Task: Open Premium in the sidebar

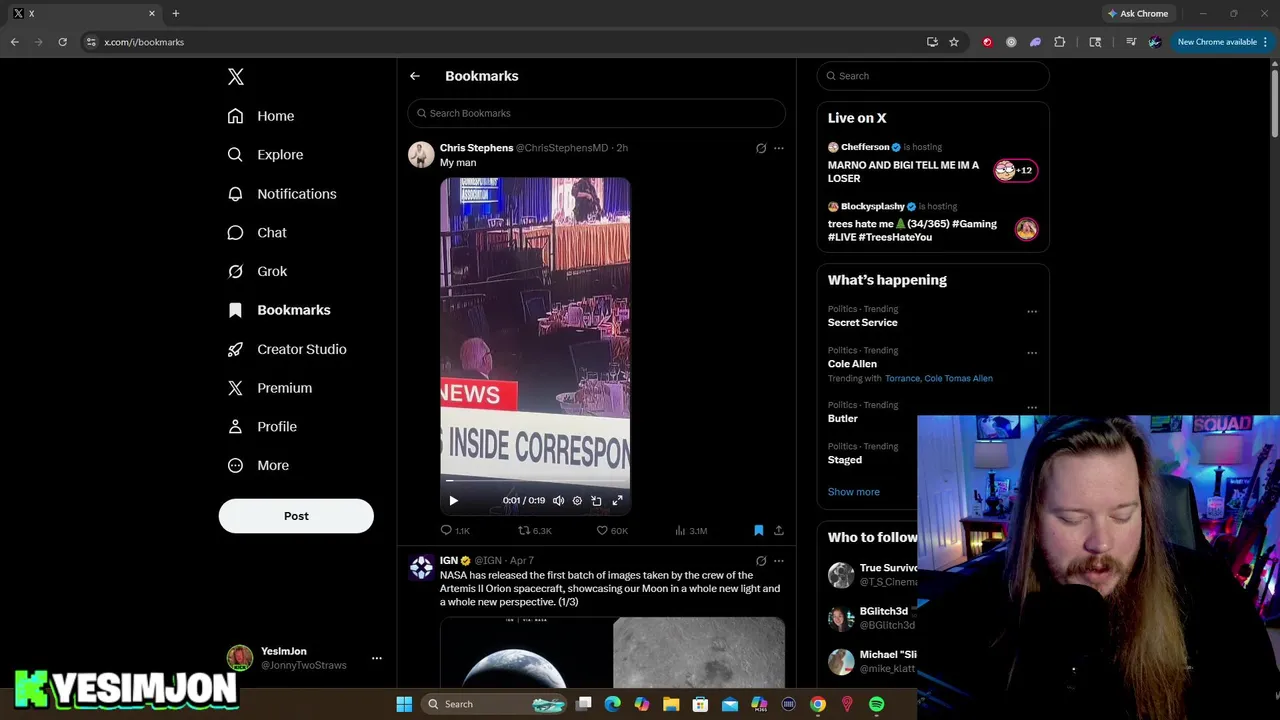Action: point(270,388)
